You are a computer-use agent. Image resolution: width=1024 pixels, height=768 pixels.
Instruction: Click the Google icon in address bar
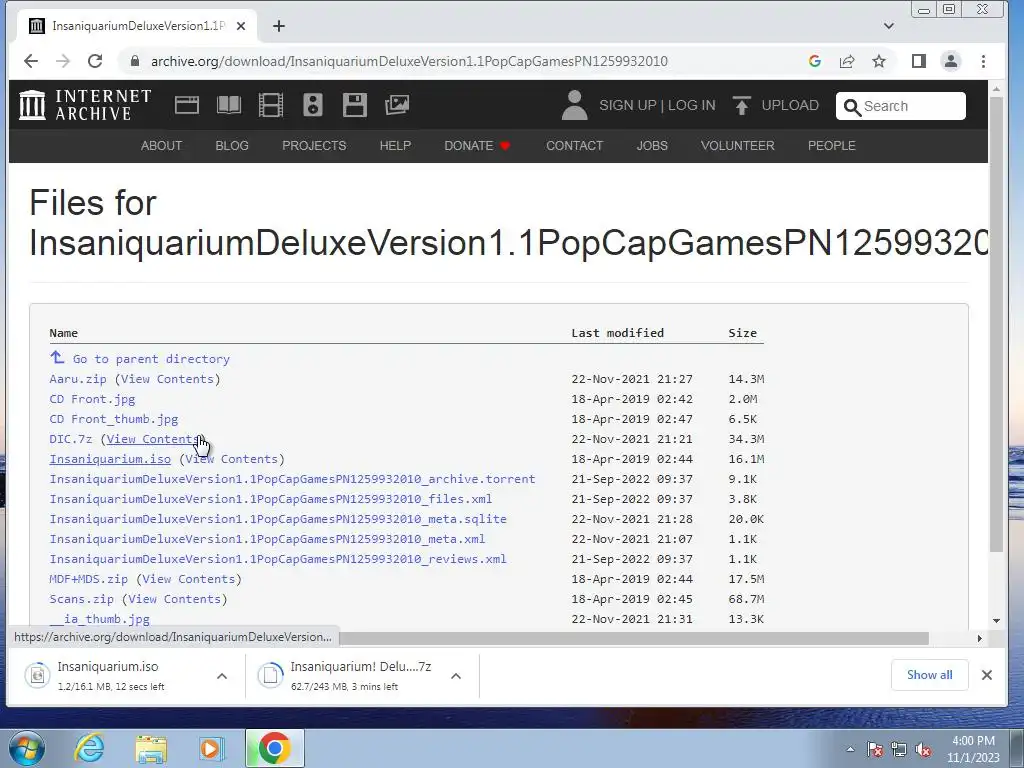814,61
